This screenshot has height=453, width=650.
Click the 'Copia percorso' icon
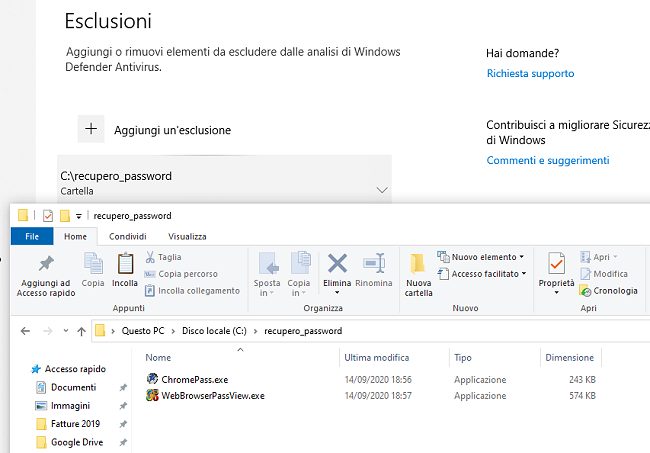click(x=150, y=274)
